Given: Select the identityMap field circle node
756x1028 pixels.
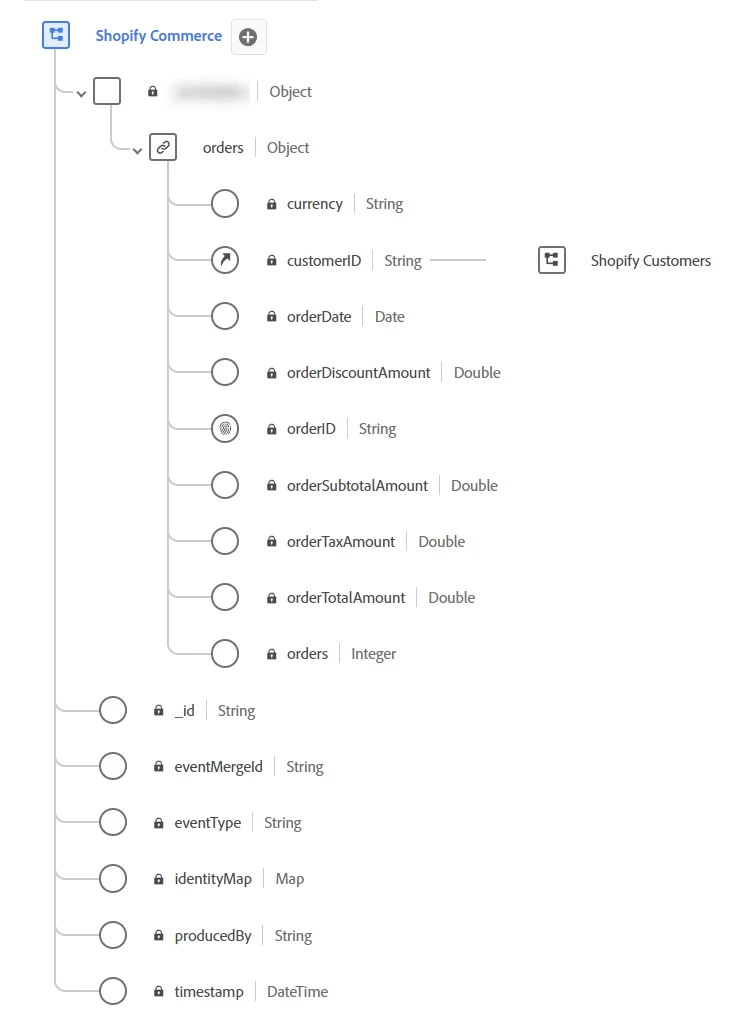Looking at the screenshot, I should pos(113,879).
